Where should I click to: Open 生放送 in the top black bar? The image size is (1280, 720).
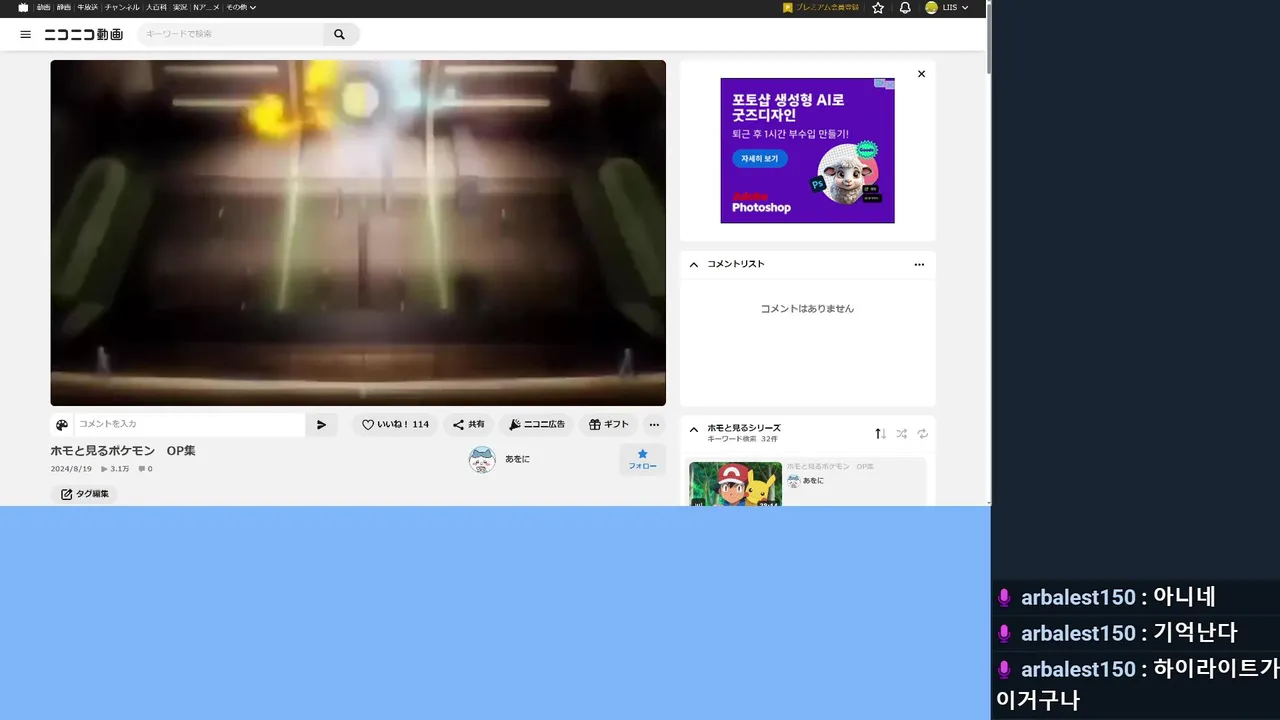[x=88, y=7]
